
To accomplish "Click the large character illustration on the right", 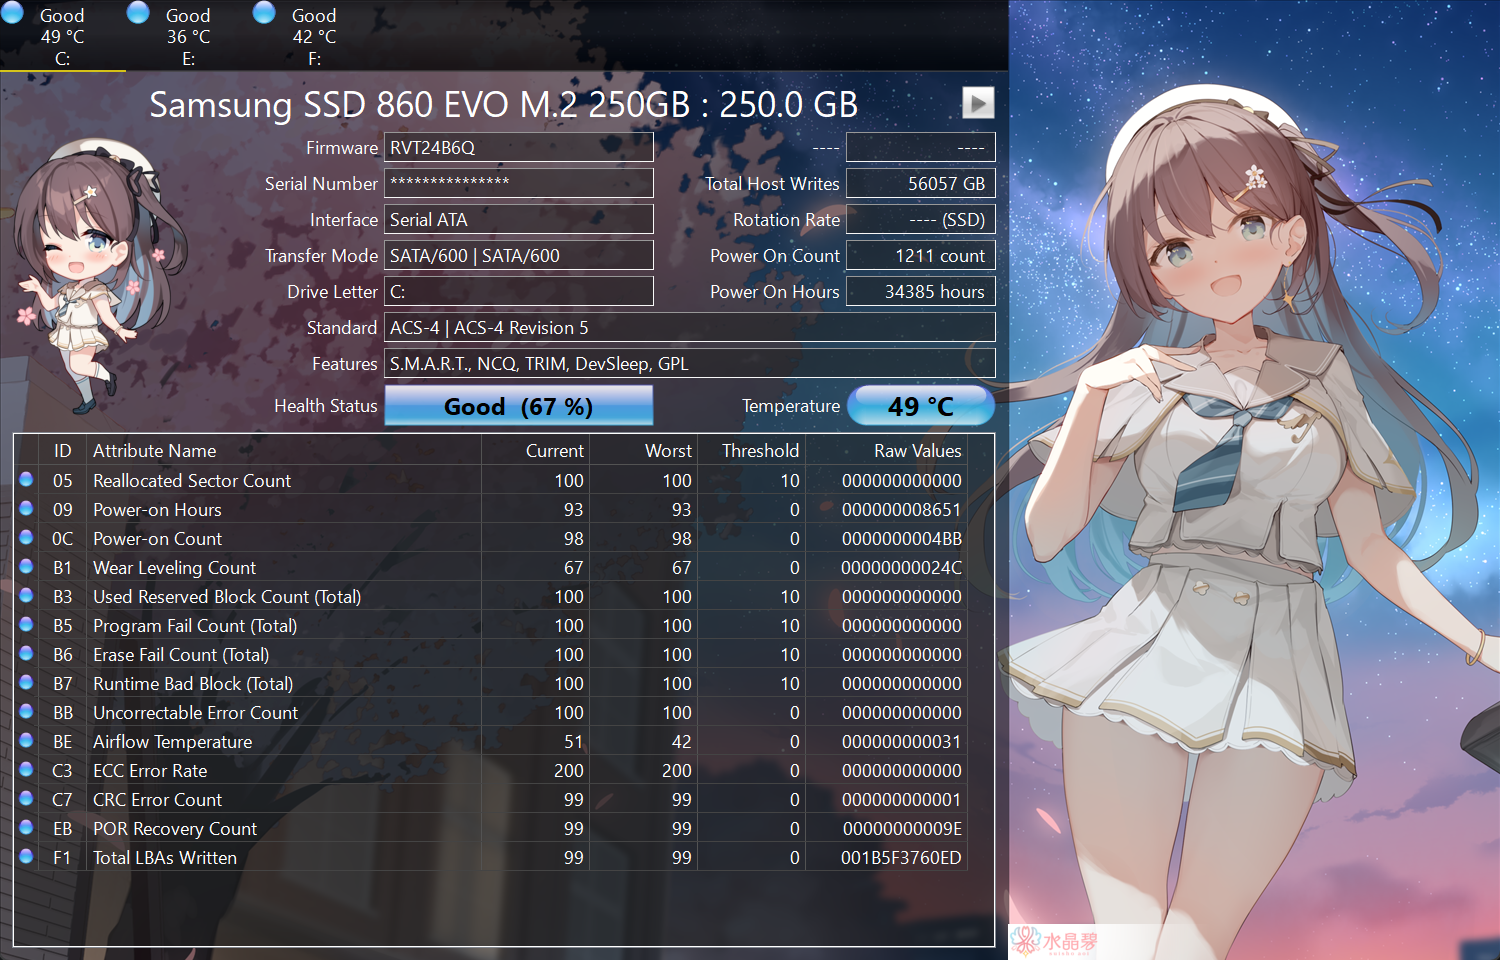I will [1254, 480].
